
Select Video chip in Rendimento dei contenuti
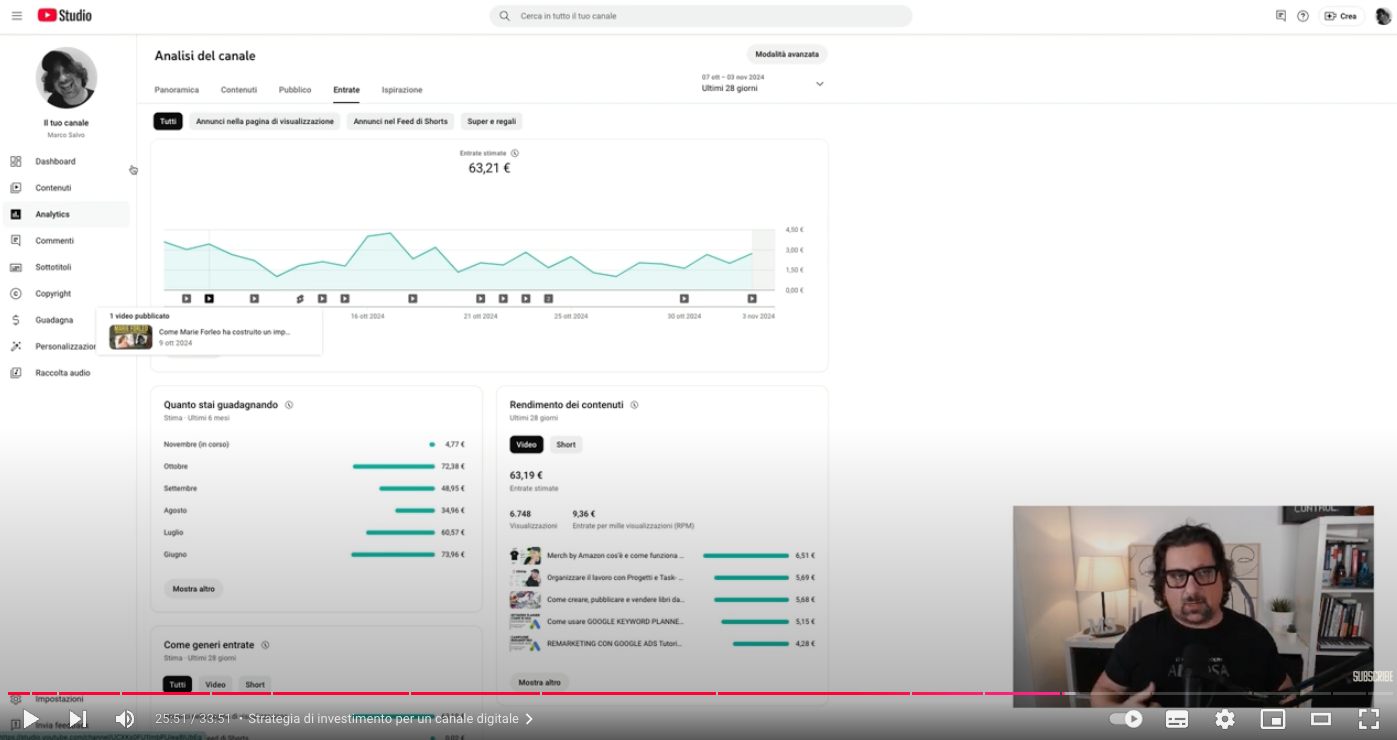526,445
